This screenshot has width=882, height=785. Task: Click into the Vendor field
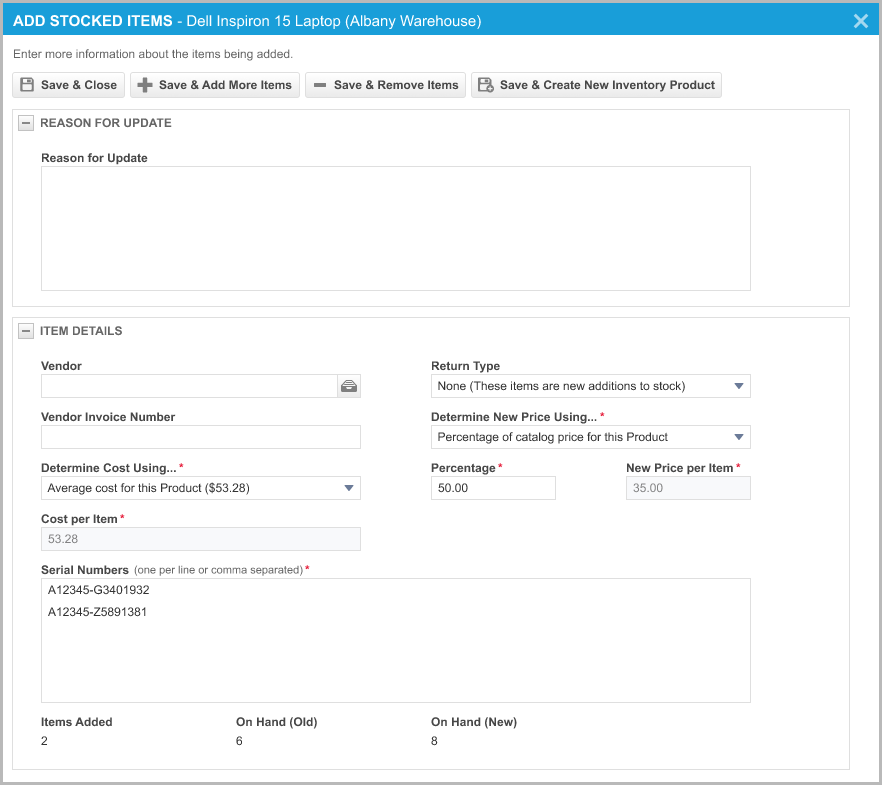click(190, 386)
